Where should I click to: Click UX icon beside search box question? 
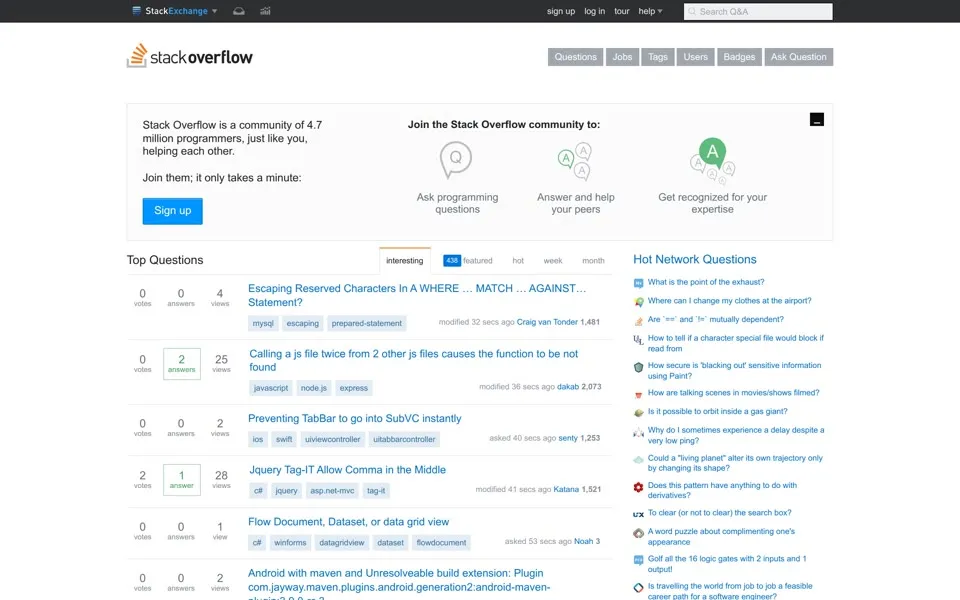click(639, 515)
